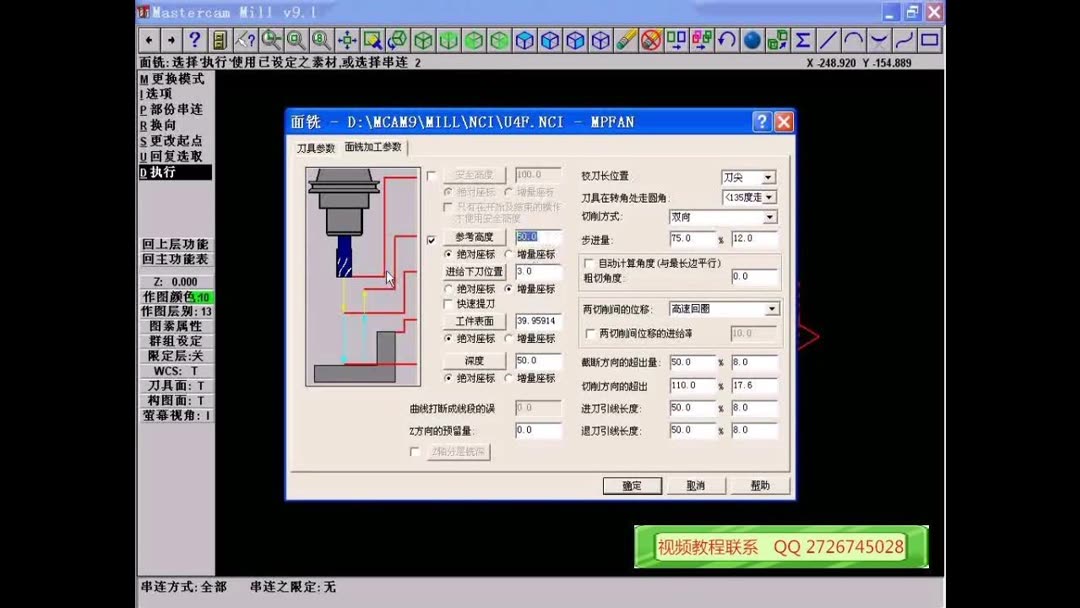1080x608 pixels.
Task: Select the shading sphere toolbar icon
Action: [x=753, y=41]
